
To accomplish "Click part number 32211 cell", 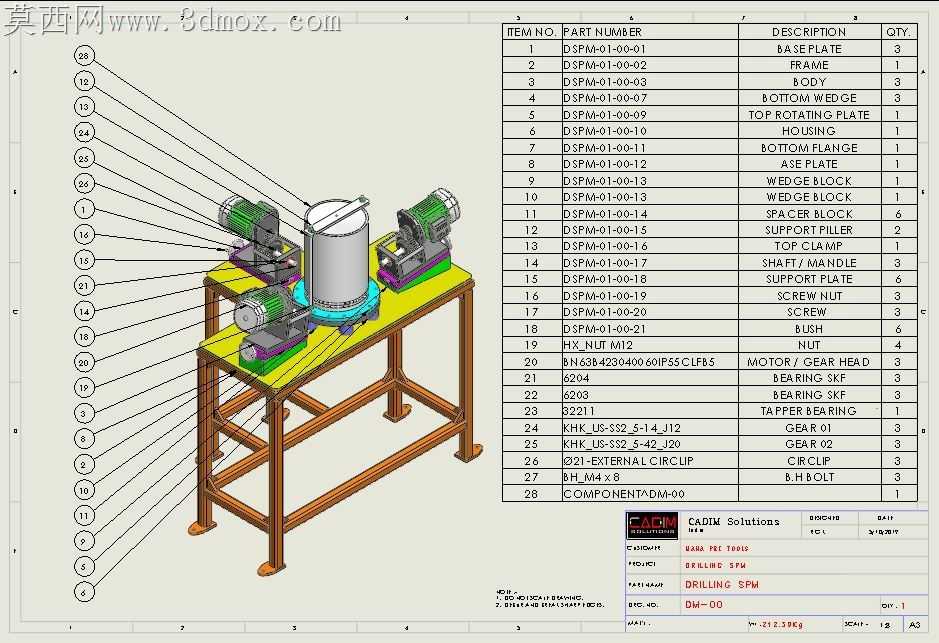I will pyautogui.click(x=650, y=411).
